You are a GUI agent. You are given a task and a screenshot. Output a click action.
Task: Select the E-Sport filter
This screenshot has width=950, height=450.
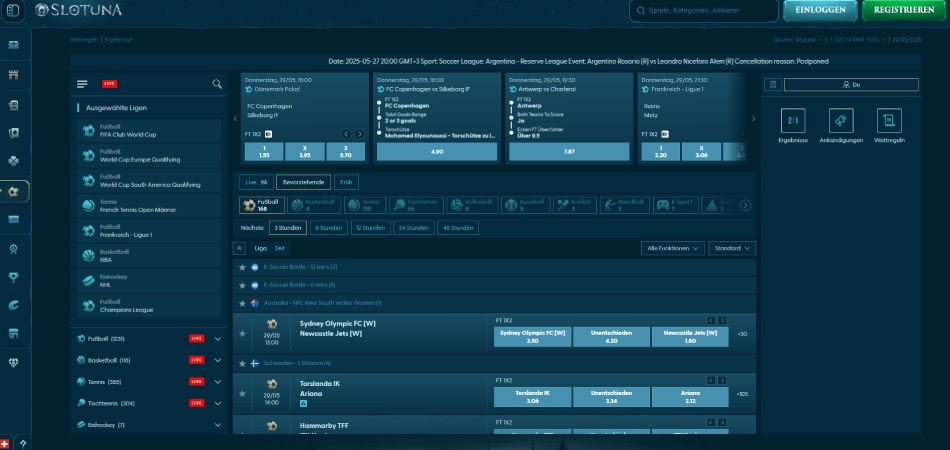pos(676,205)
